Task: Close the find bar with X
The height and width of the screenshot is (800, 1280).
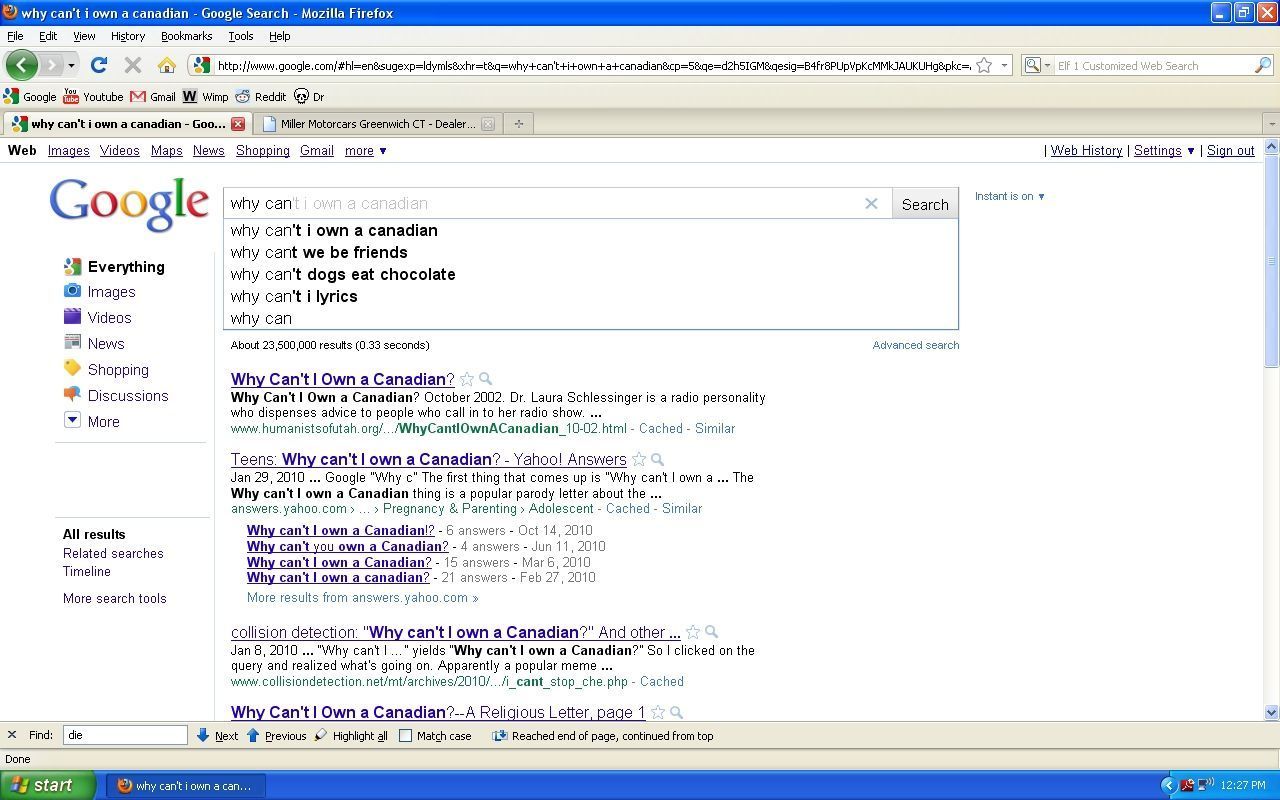Action: 12,735
